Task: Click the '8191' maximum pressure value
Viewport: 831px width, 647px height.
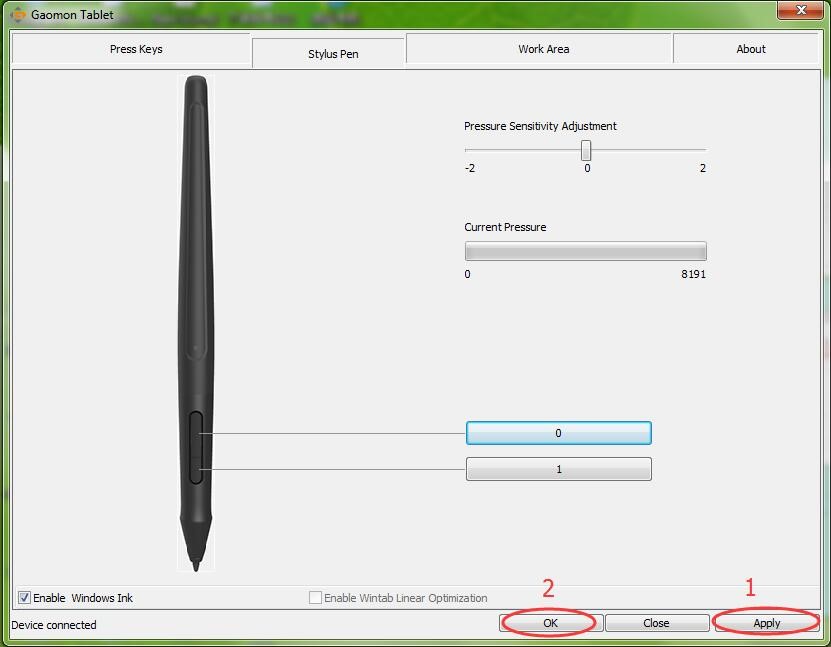Action: tap(693, 274)
